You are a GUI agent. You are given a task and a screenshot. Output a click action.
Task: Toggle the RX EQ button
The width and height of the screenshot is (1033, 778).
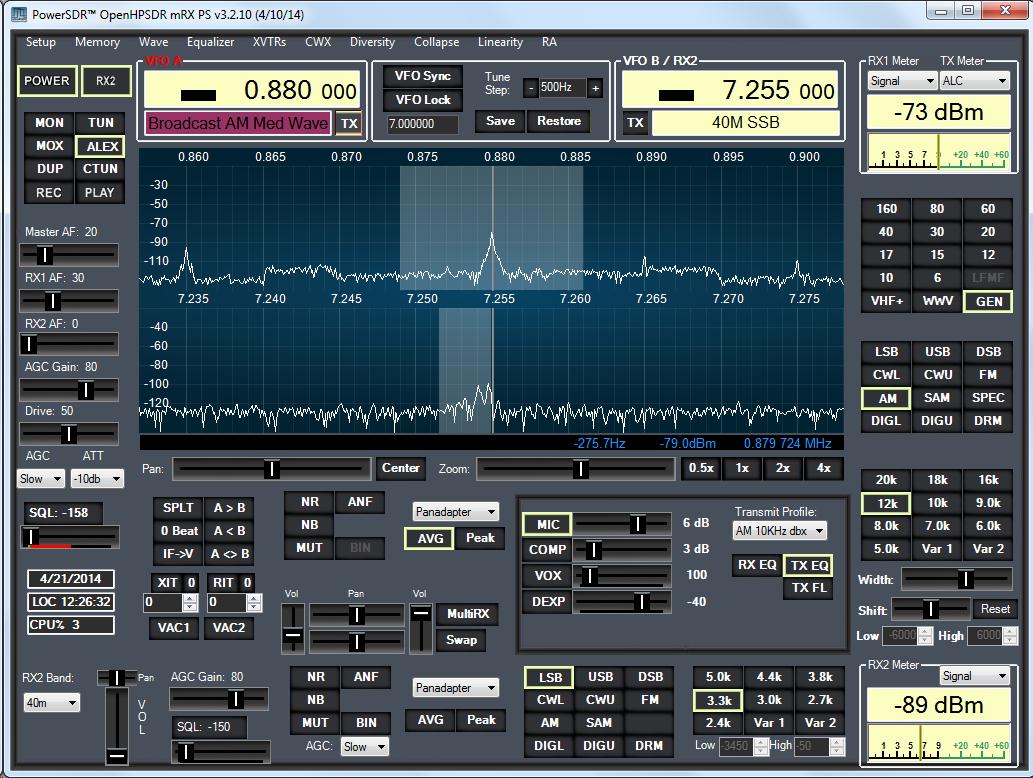(x=757, y=565)
